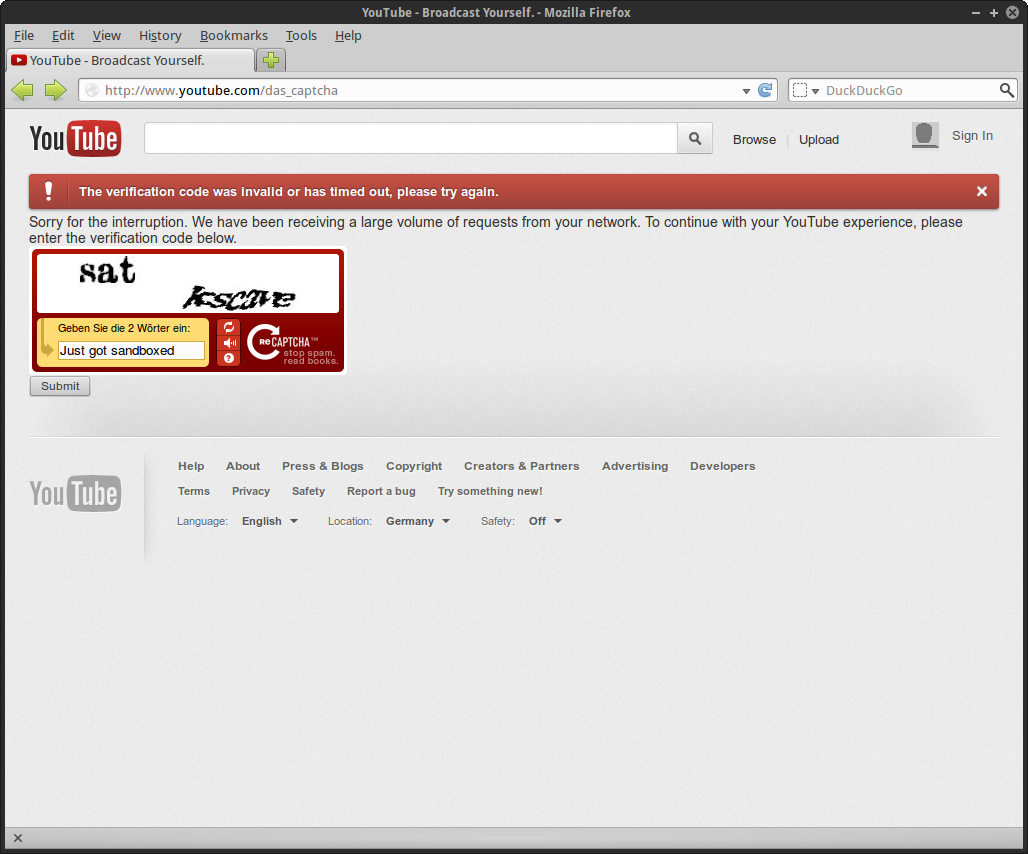Open the Advertising link
Screen dimensions: 1028x854
click(x=635, y=466)
